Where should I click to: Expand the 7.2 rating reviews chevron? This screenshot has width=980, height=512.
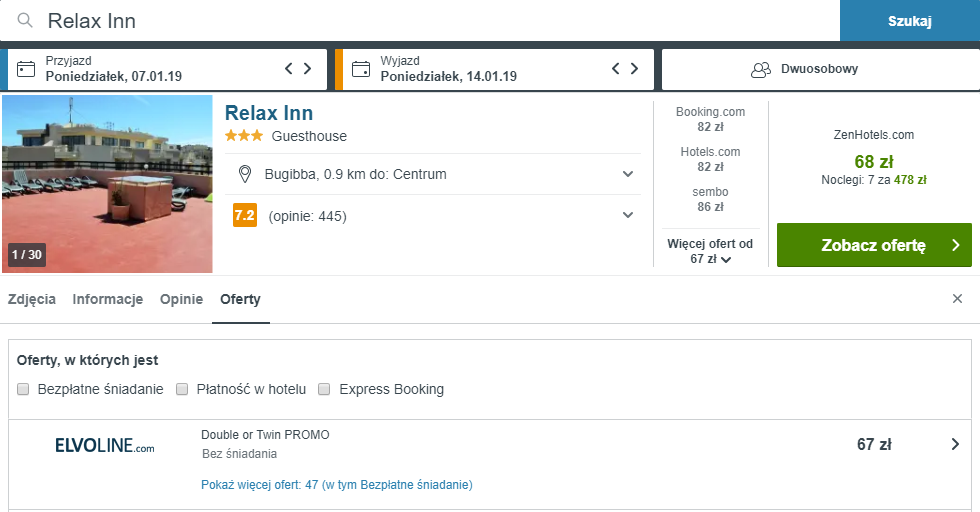[x=628, y=215]
